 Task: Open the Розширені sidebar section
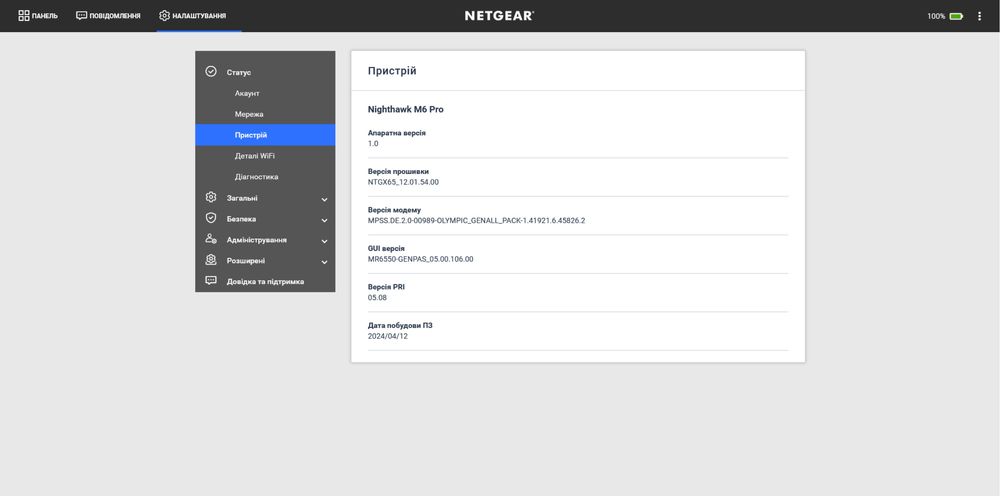[x=265, y=261]
